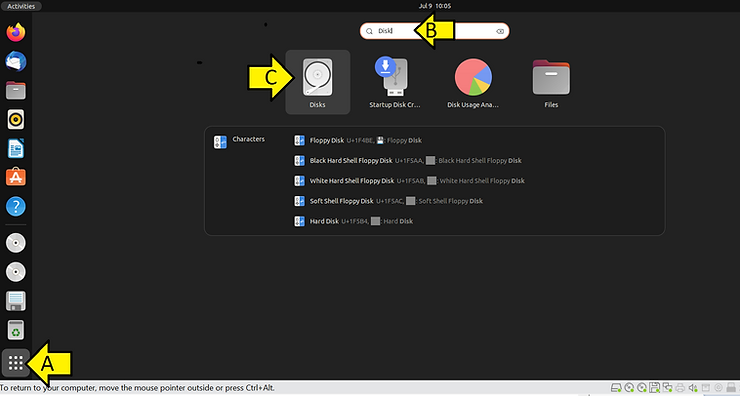Open Trash from the dock
Image resolution: width=740 pixels, height=396 pixels.
point(16,330)
